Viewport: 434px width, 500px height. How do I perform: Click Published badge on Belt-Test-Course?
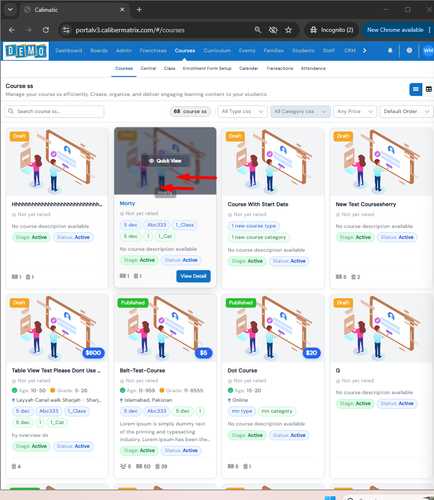(133, 303)
